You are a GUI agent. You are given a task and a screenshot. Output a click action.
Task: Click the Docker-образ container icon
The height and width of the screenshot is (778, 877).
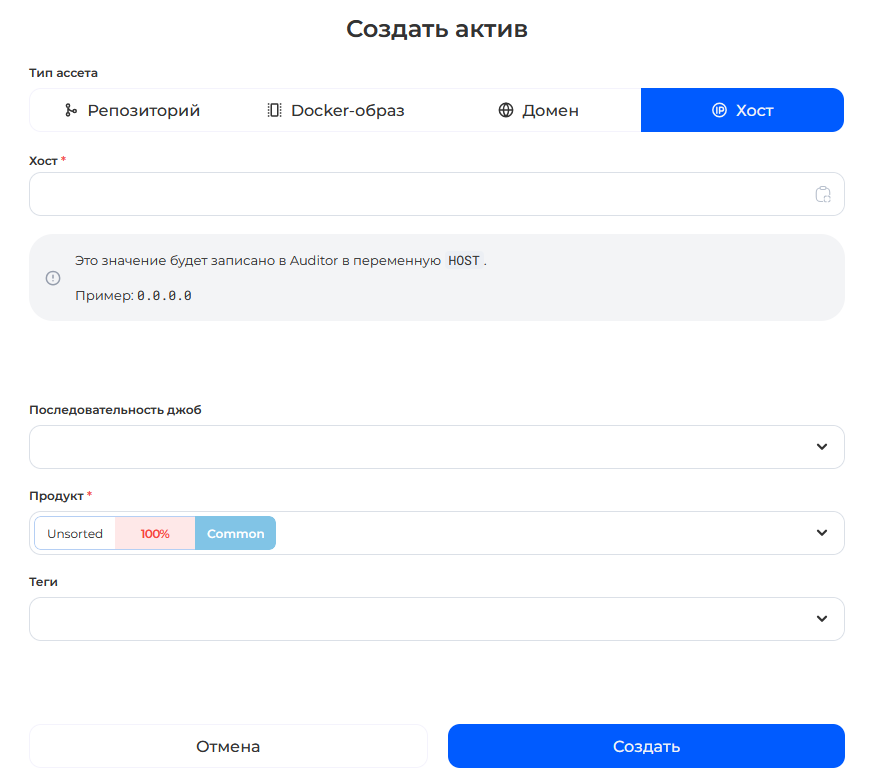(x=274, y=111)
